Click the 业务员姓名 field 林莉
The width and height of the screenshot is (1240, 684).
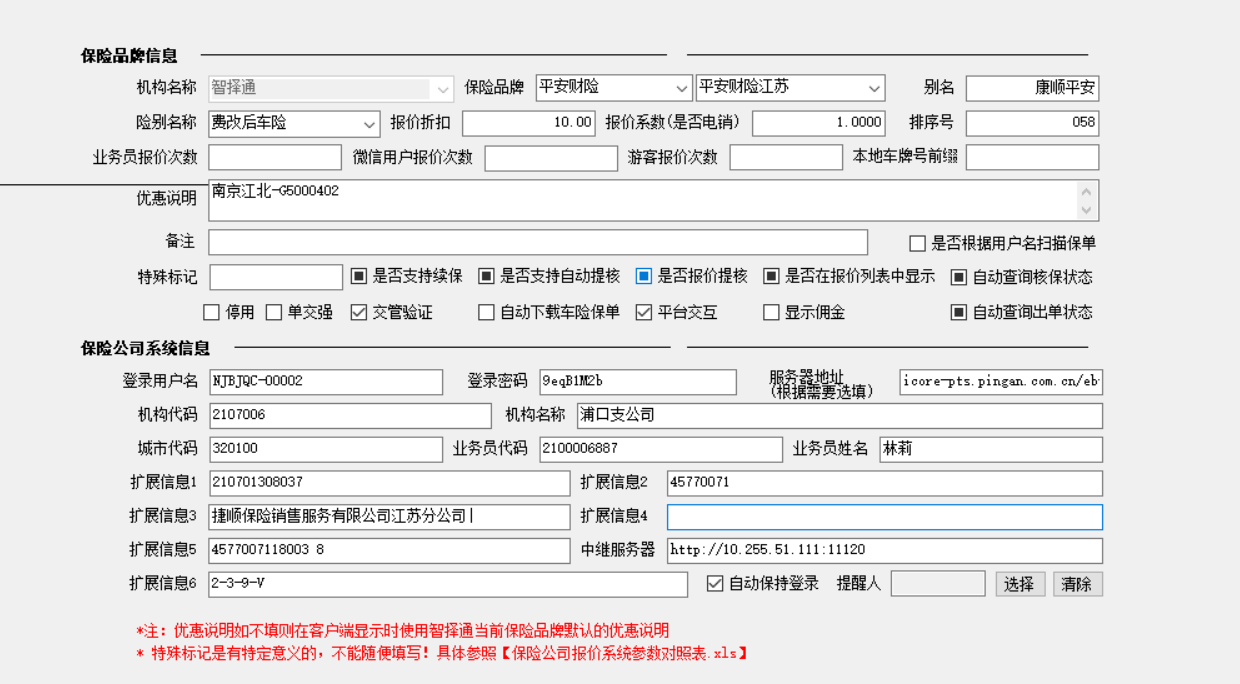(x=991, y=449)
